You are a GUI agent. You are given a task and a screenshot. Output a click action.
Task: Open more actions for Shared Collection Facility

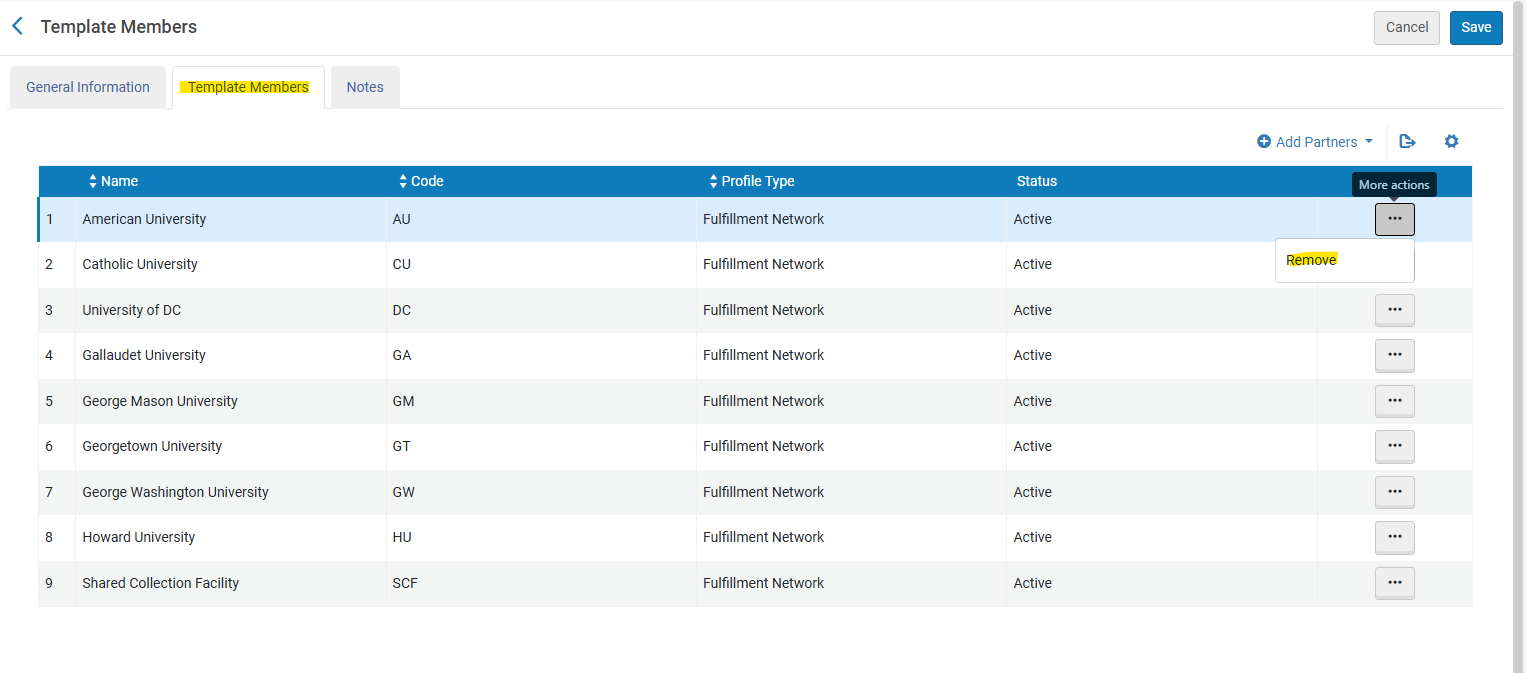click(1394, 583)
